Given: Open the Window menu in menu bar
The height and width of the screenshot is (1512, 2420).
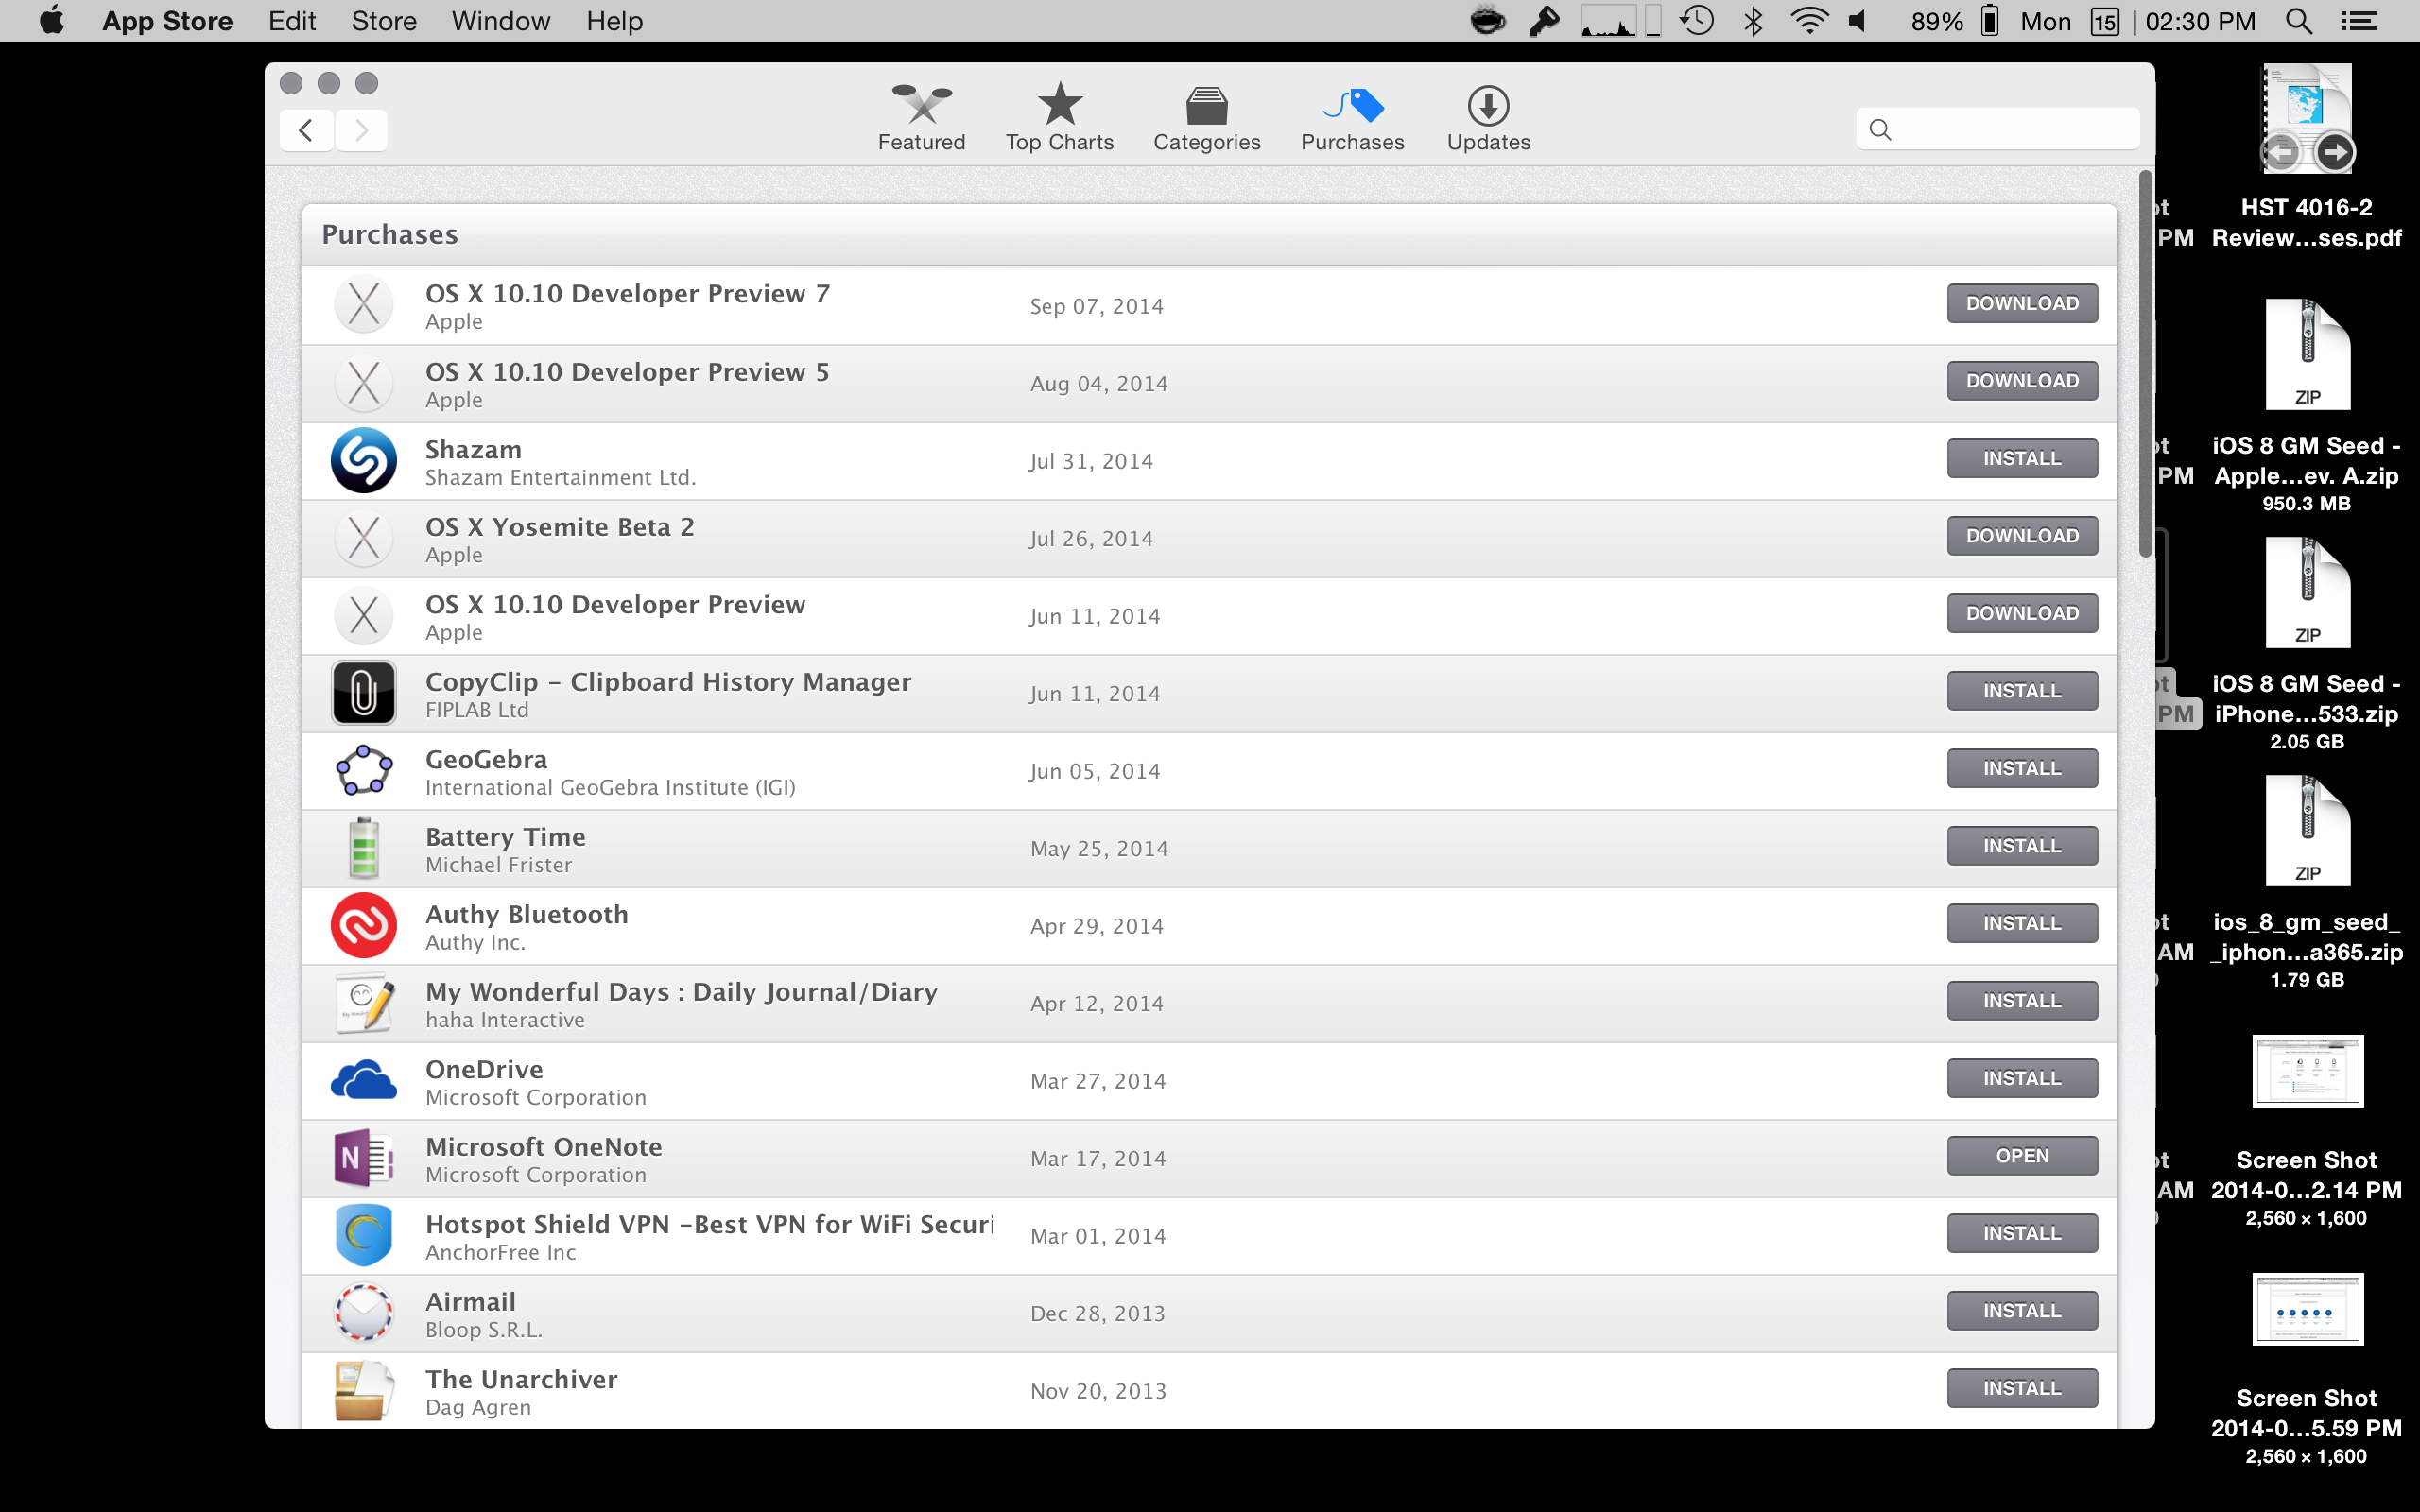Looking at the screenshot, I should pyautogui.click(x=500, y=21).
